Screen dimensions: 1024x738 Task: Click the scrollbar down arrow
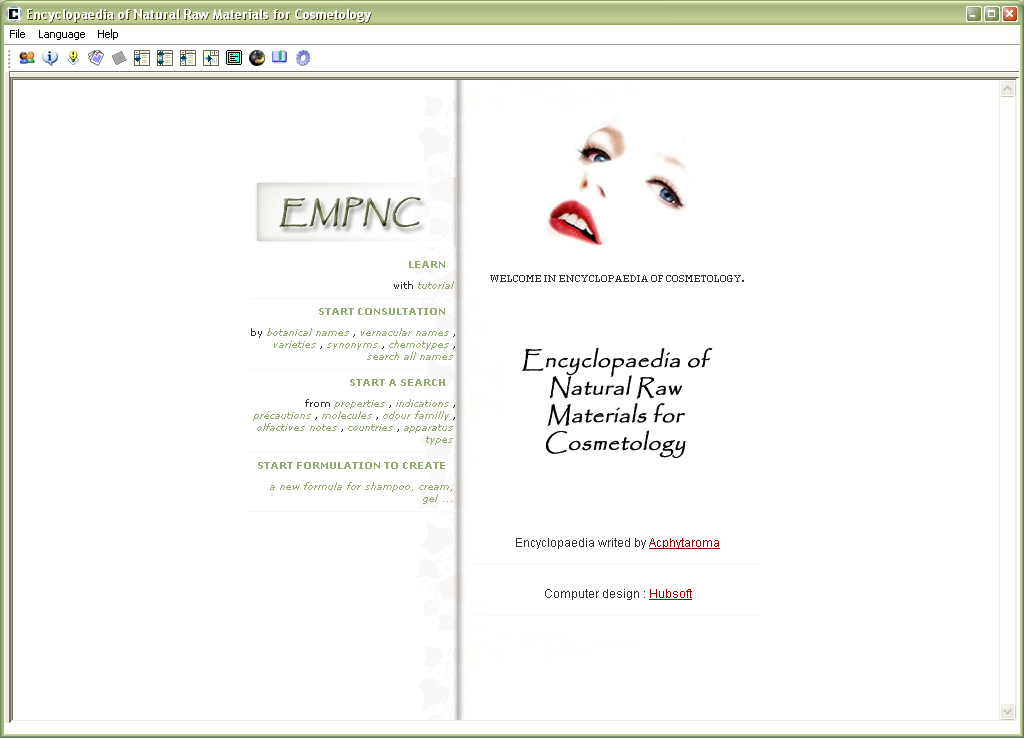(x=1007, y=711)
